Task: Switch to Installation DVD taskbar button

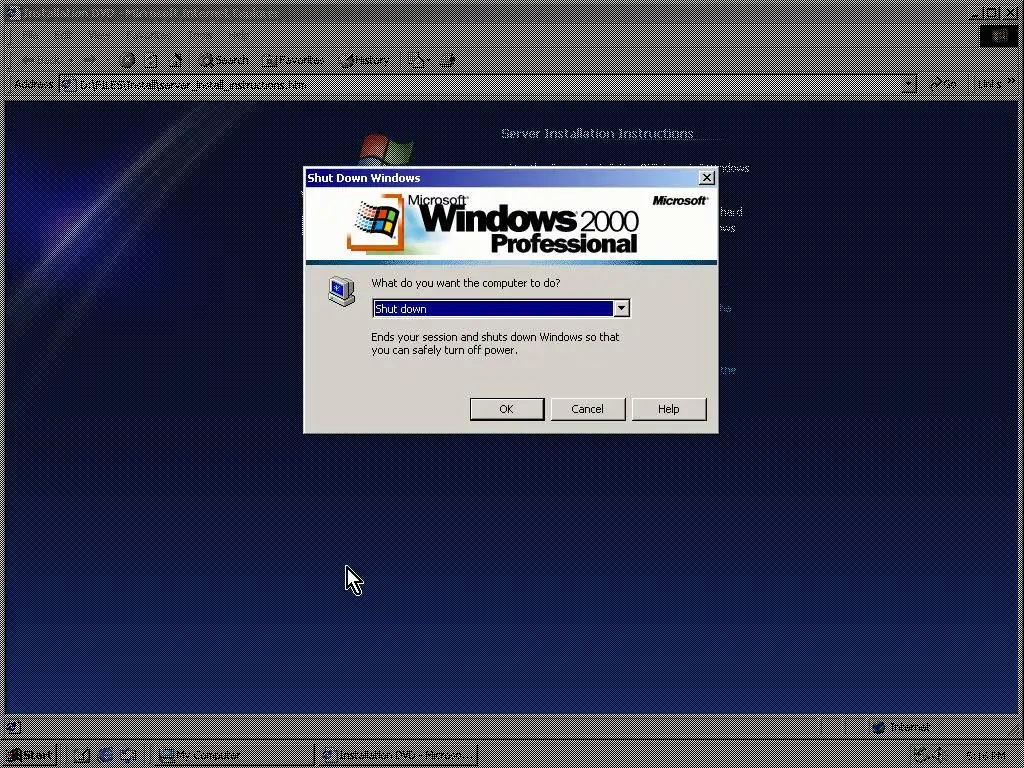Action: click(x=398, y=755)
